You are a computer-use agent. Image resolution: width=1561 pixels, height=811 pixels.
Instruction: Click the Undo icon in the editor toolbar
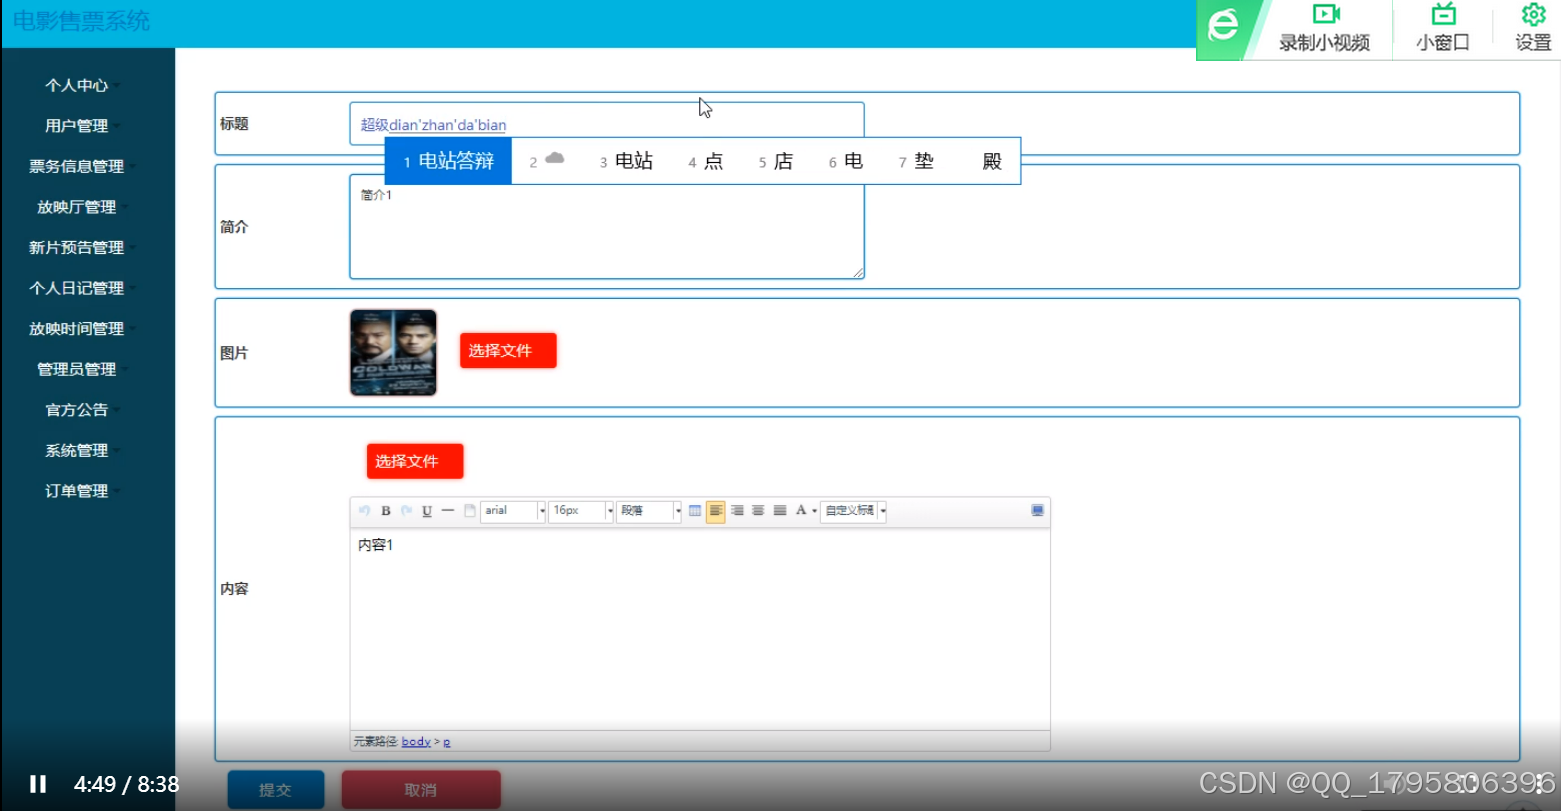click(363, 511)
